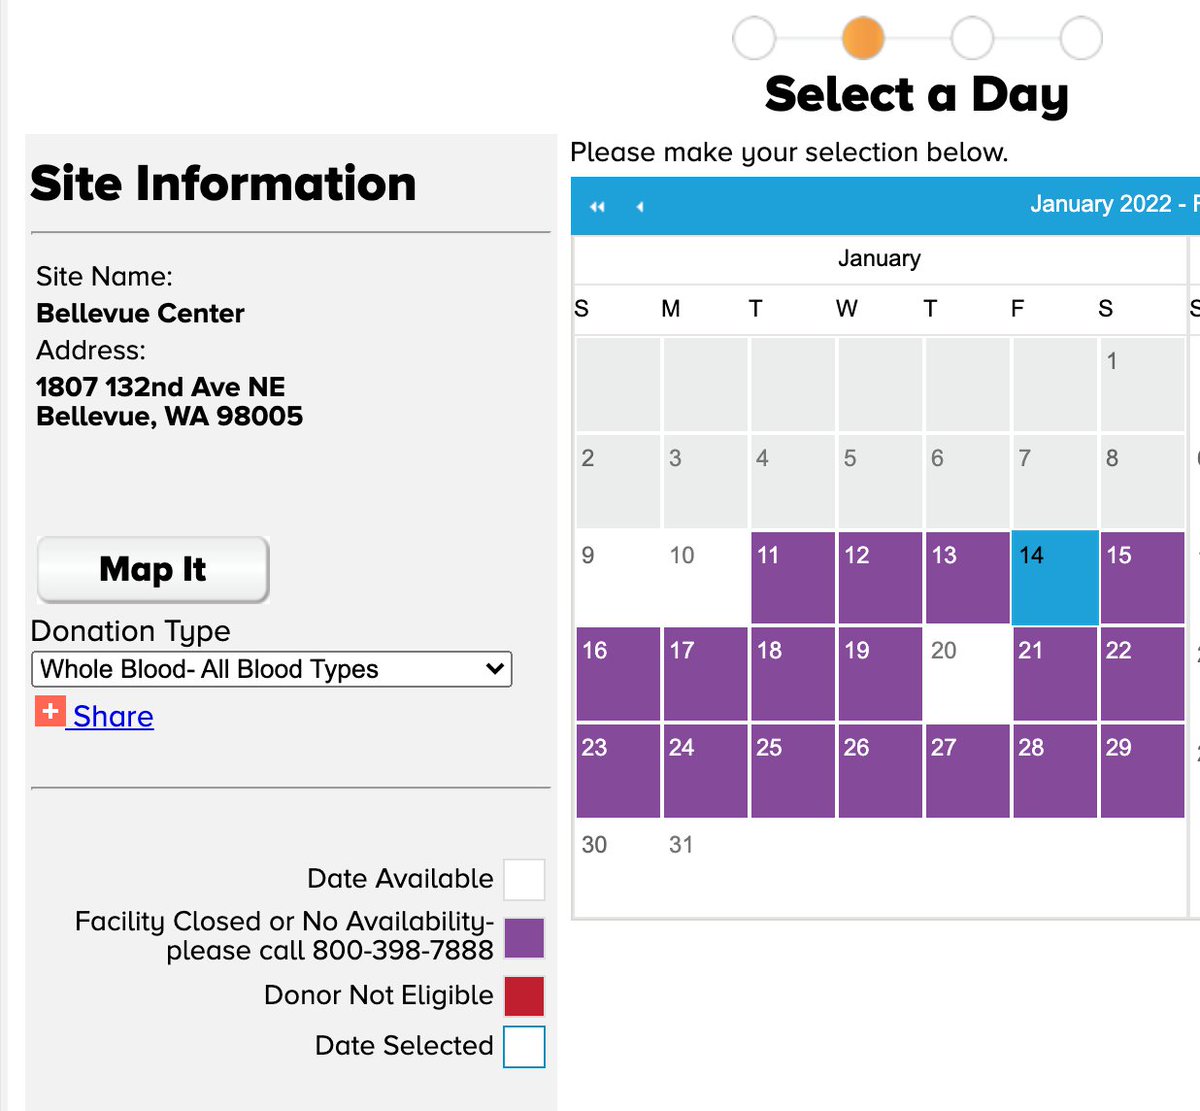
Task: Click the purple Facility Closed legend swatch
Action: 524,938
